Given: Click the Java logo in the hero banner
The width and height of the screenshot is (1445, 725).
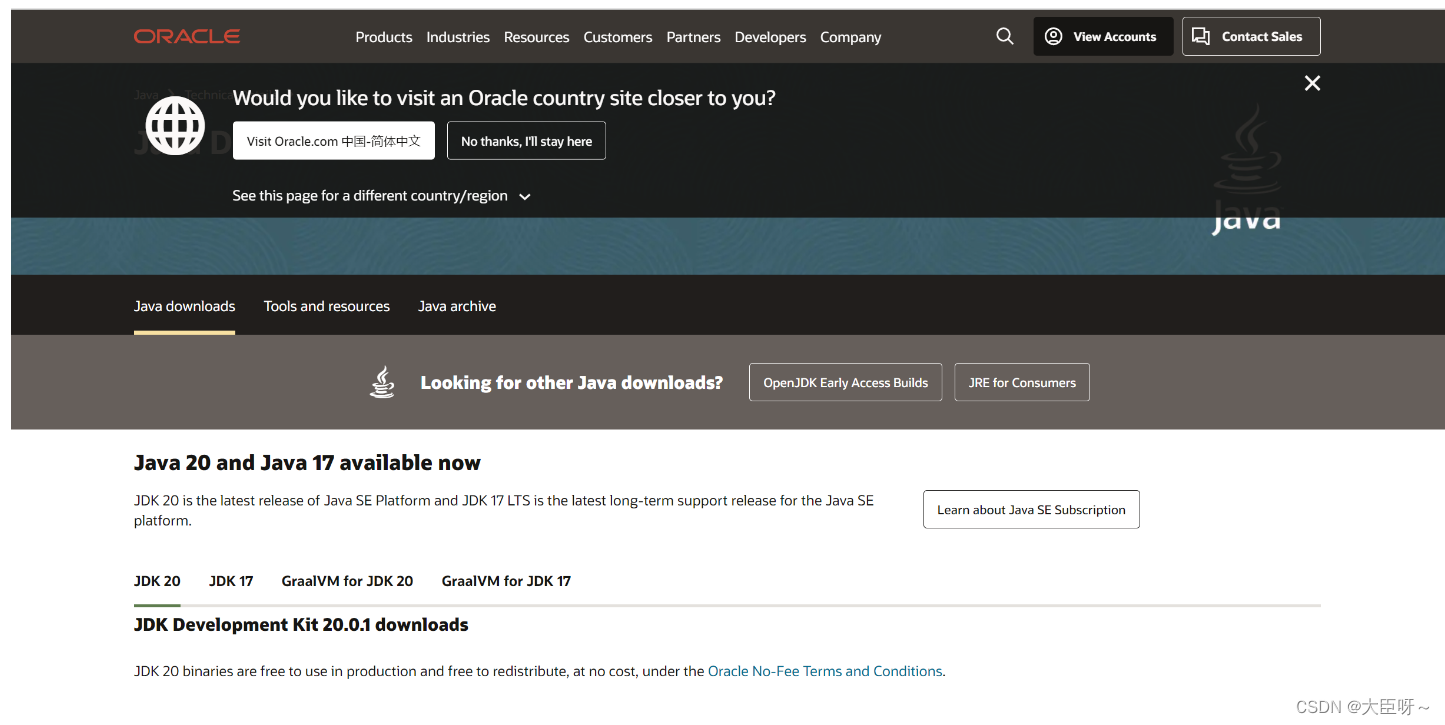Looking at the screenshot, I should [1246, 170].
